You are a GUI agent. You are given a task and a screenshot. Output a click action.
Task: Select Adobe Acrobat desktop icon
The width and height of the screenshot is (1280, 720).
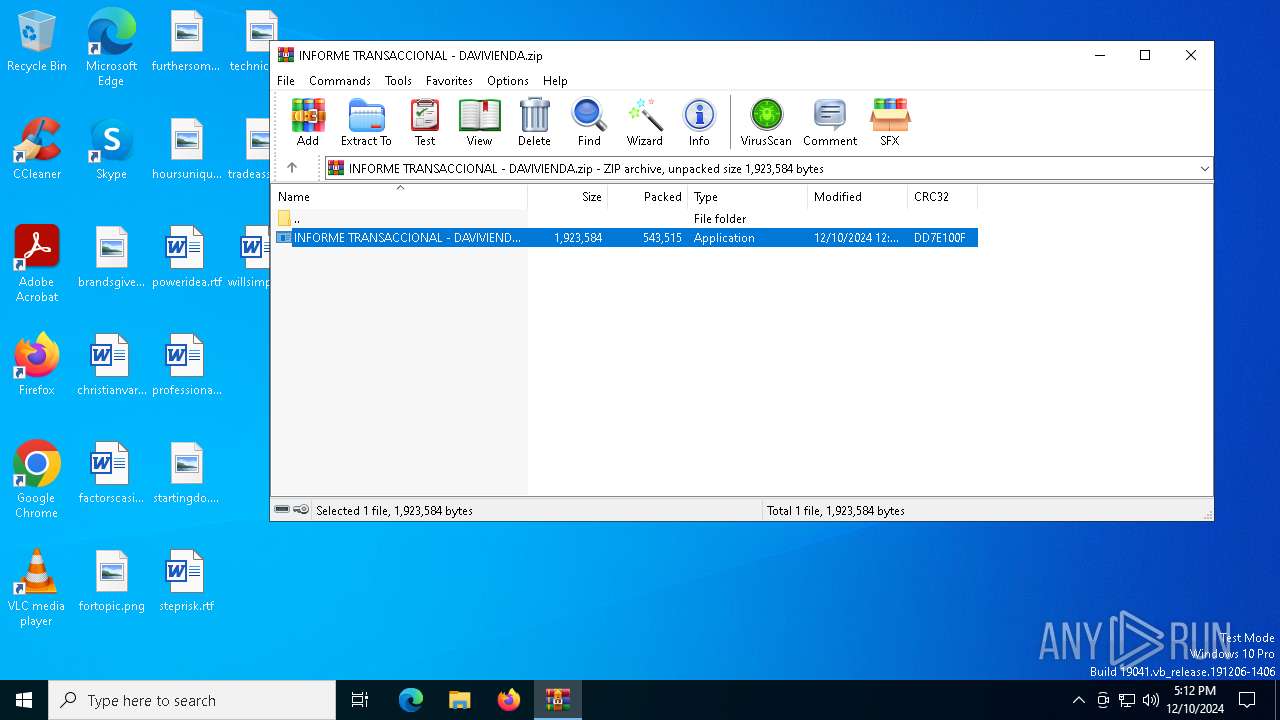(x=37, y=264)
